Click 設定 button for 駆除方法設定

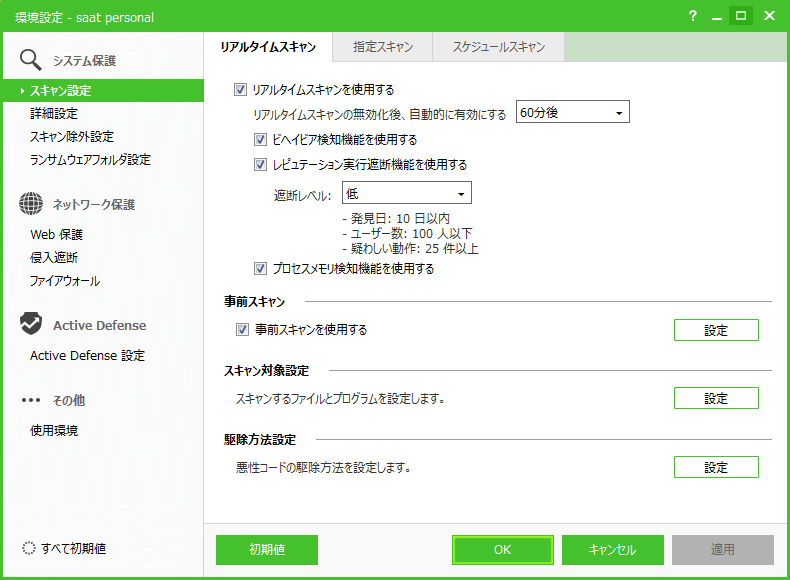[716, 467]
